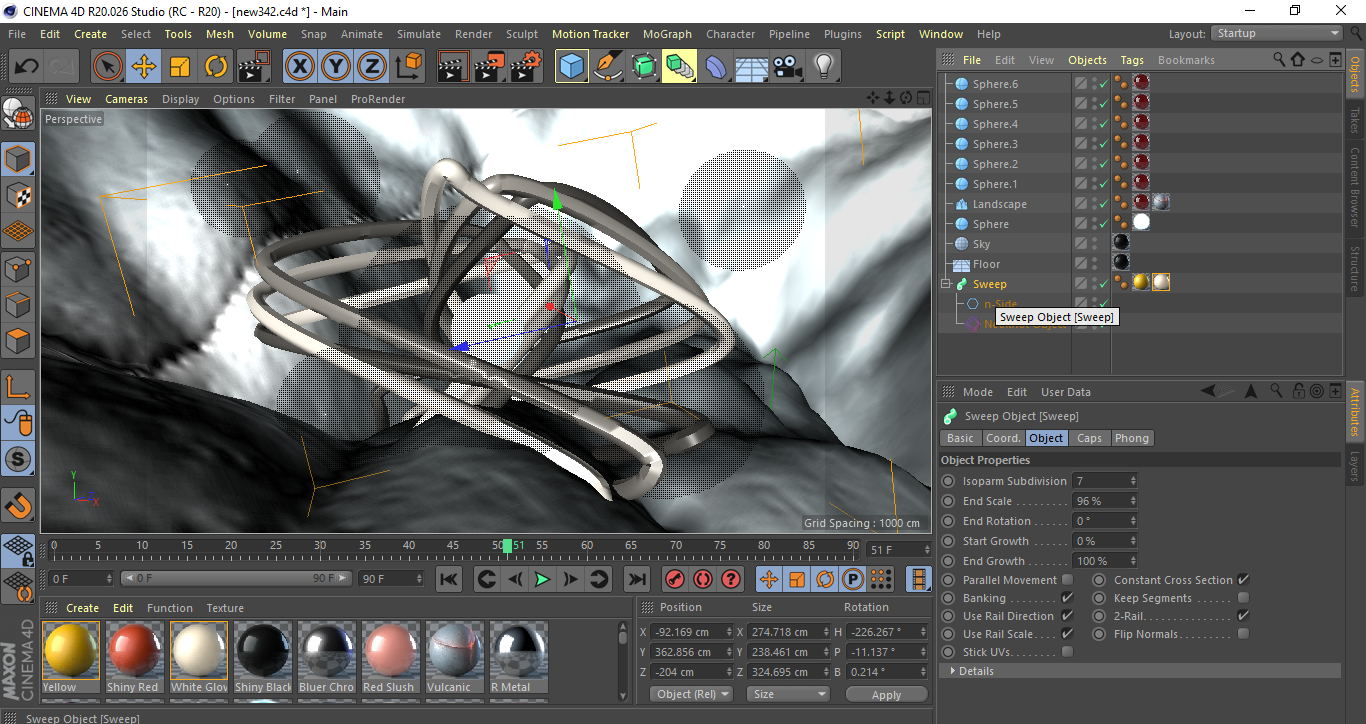Click record active objects keyframe button
Image resolution: width=1366 pixels, height=724 pixels.
tap(675, 579)
